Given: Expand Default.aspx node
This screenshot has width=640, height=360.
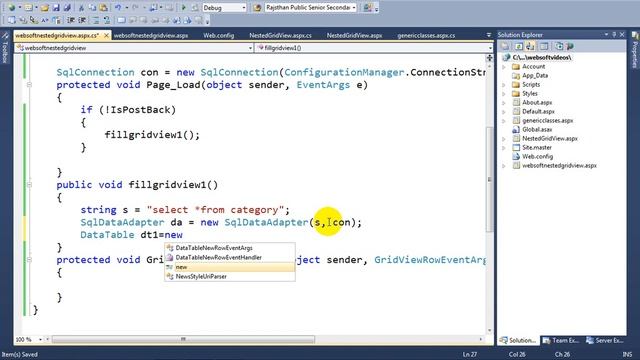Looking at the screenshot, I should pos(504,111).
